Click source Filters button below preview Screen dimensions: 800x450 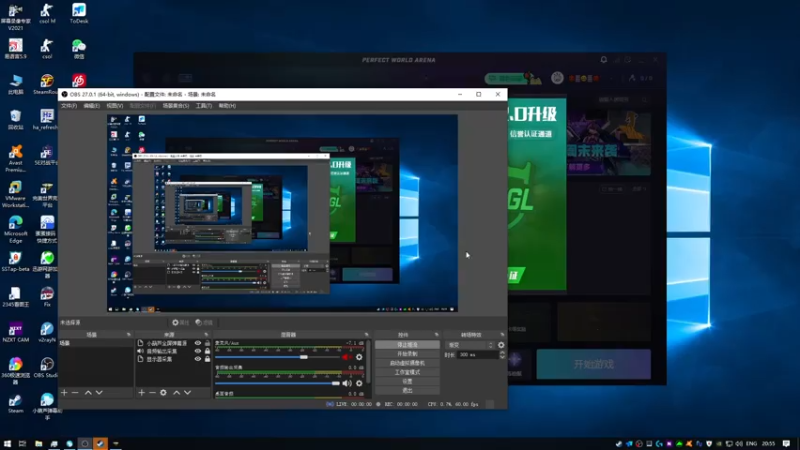pos(204,322)
